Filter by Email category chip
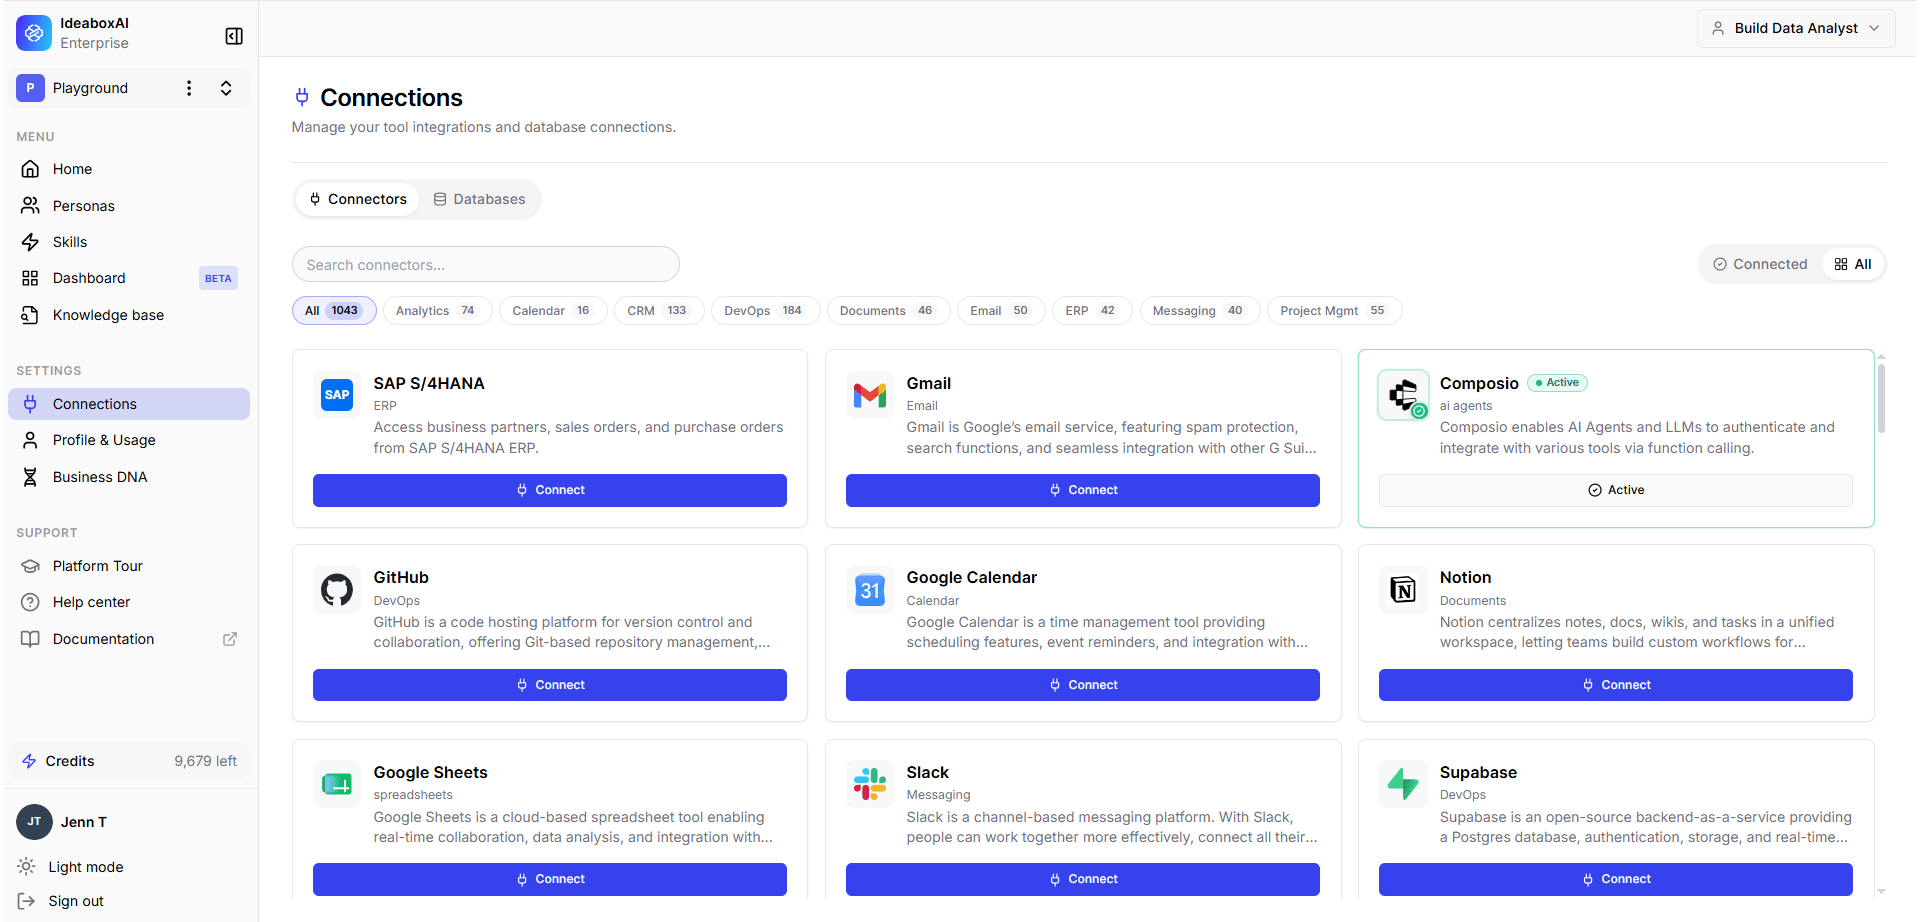Screen dimensions: 1920x922 [x=1001, y=311]
